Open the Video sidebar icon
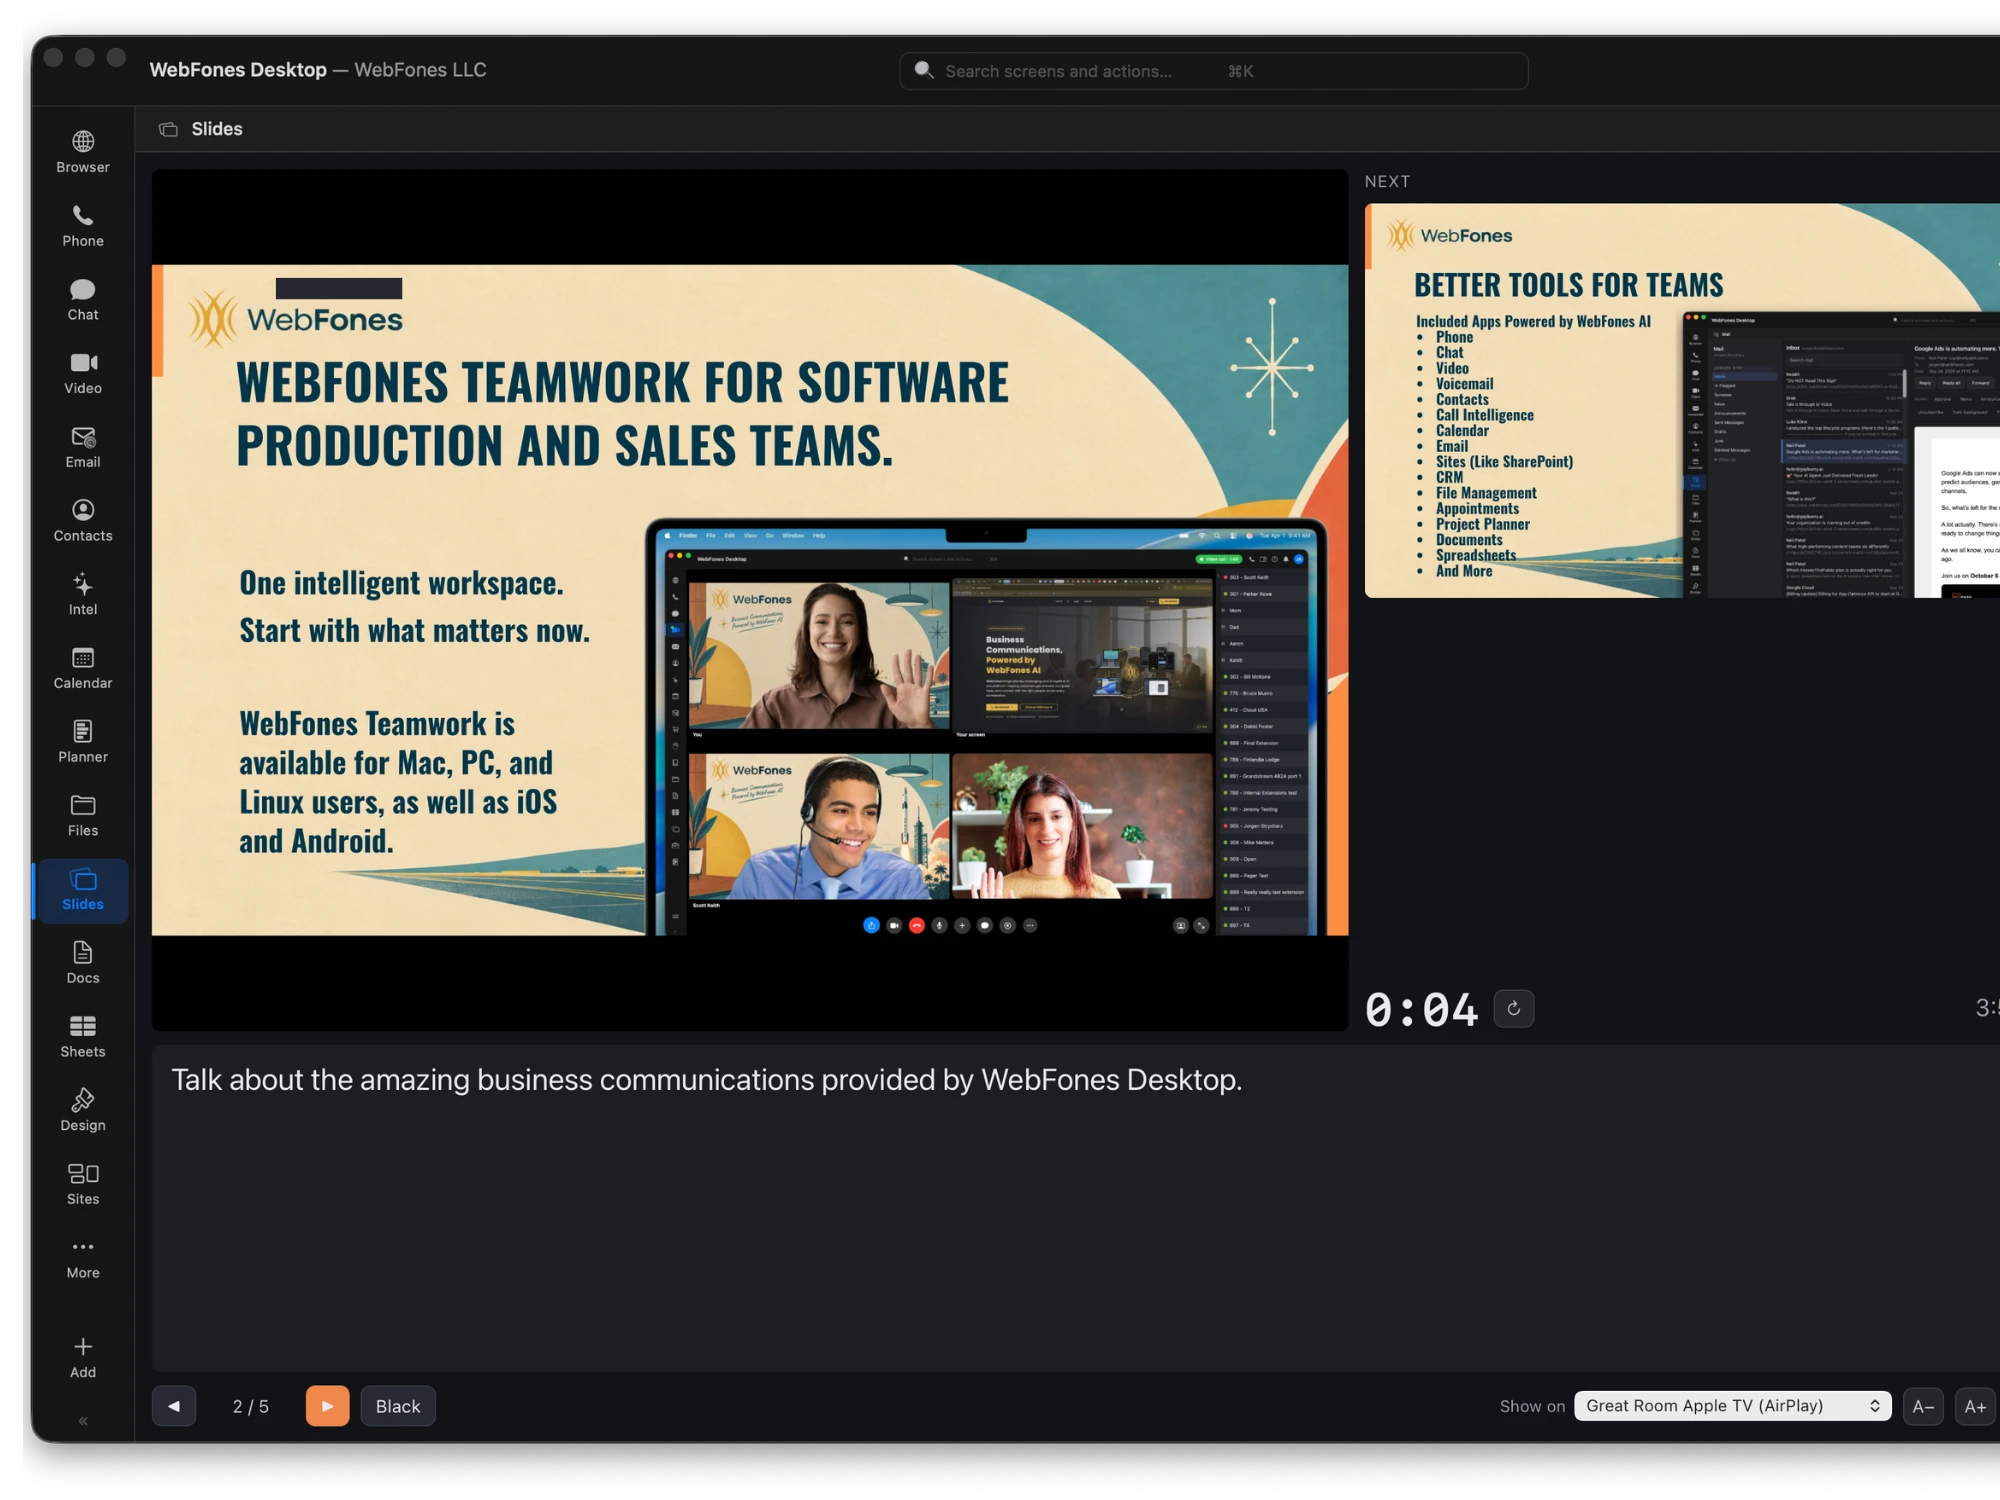Image resolution: width=2000 pixels, height=1500 pixels. pyautogui.click(x=83, y=374)
